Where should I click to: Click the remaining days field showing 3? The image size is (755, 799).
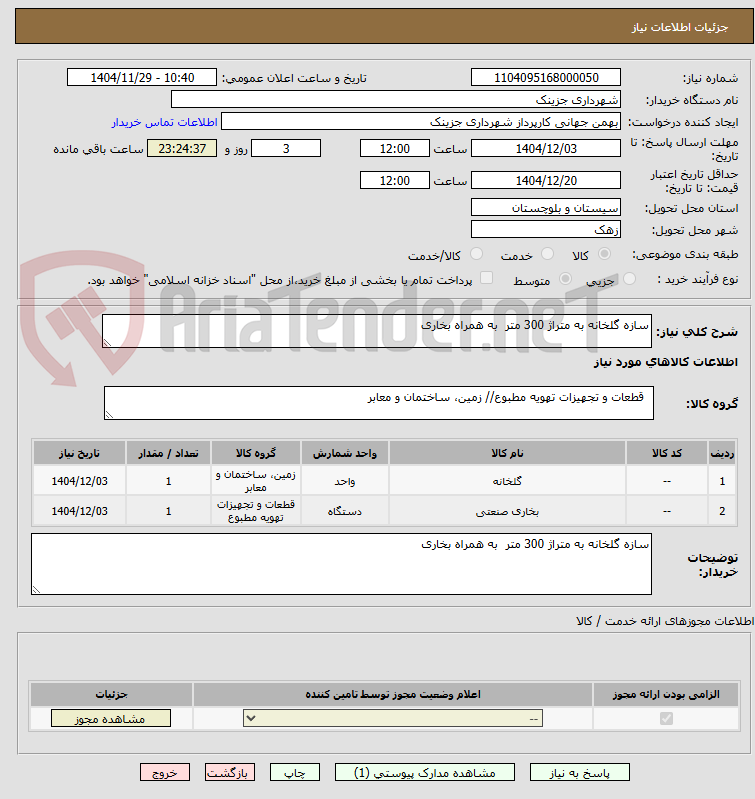(x=286, y=148)
